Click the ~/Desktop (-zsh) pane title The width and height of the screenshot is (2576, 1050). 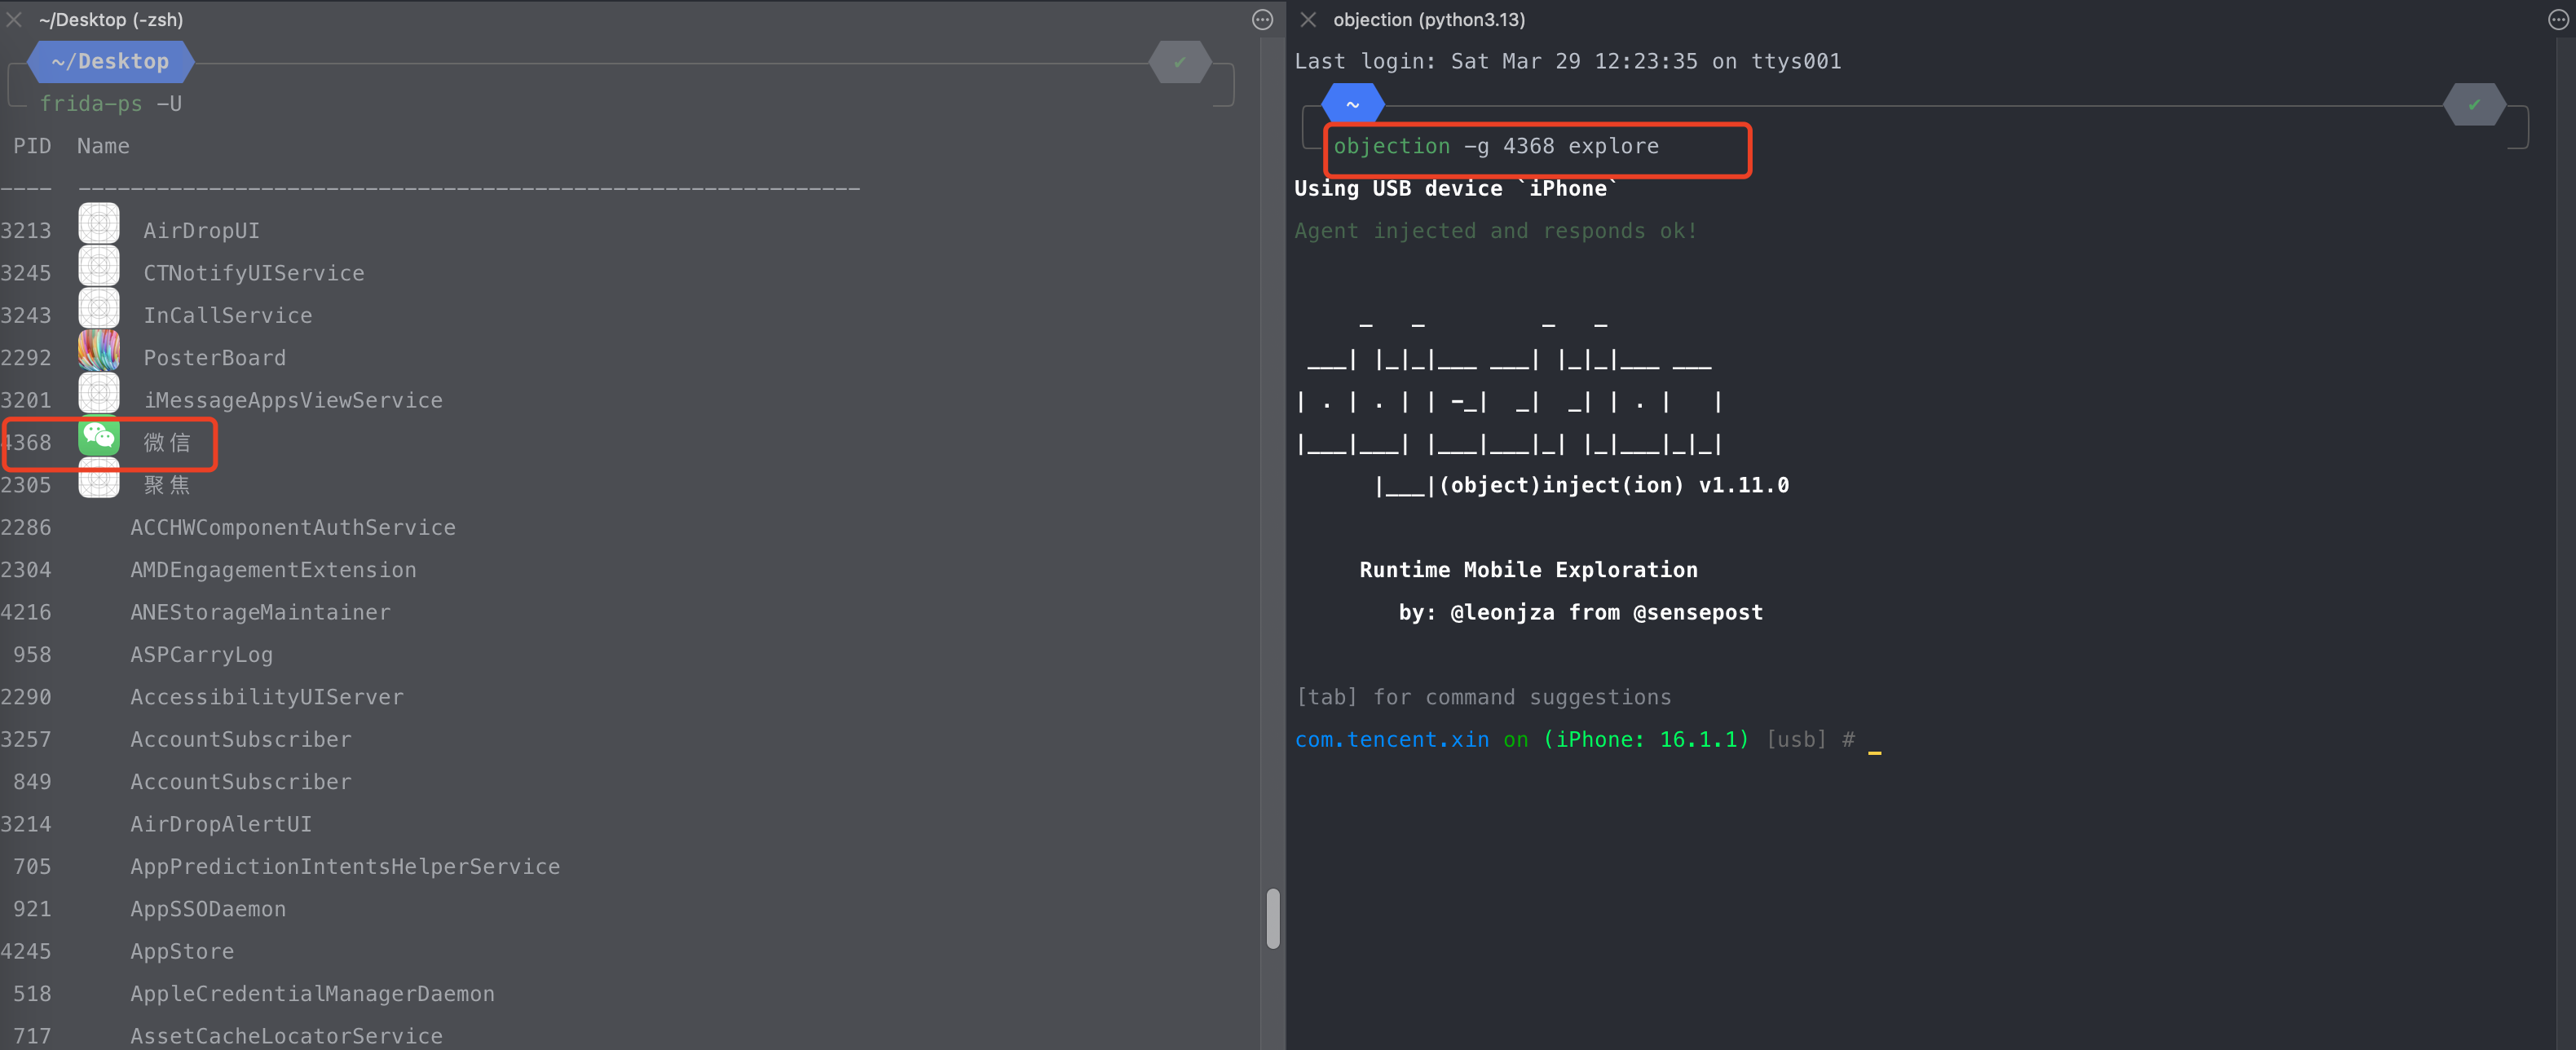click(x=111, y=19)
